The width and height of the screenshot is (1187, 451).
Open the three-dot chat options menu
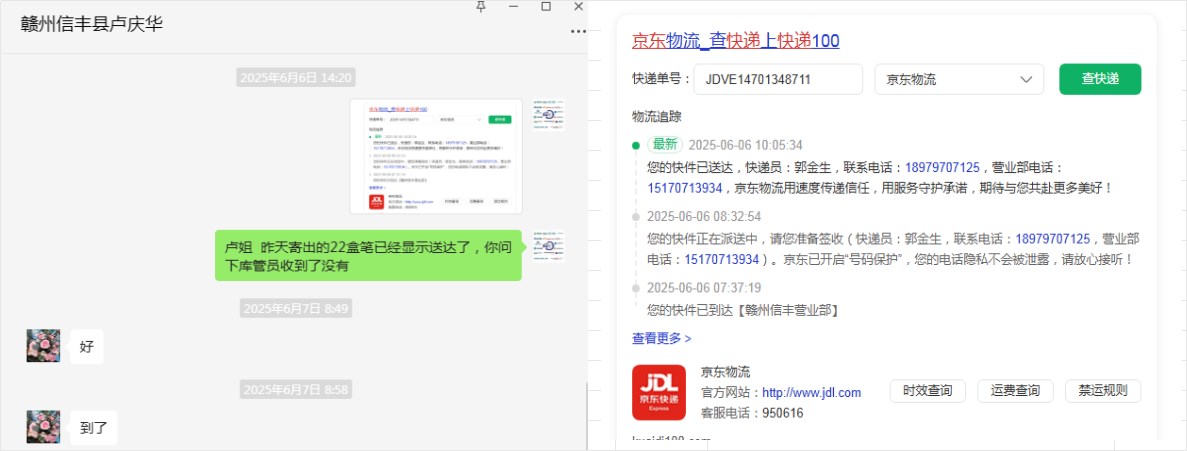tap(578, 31)
